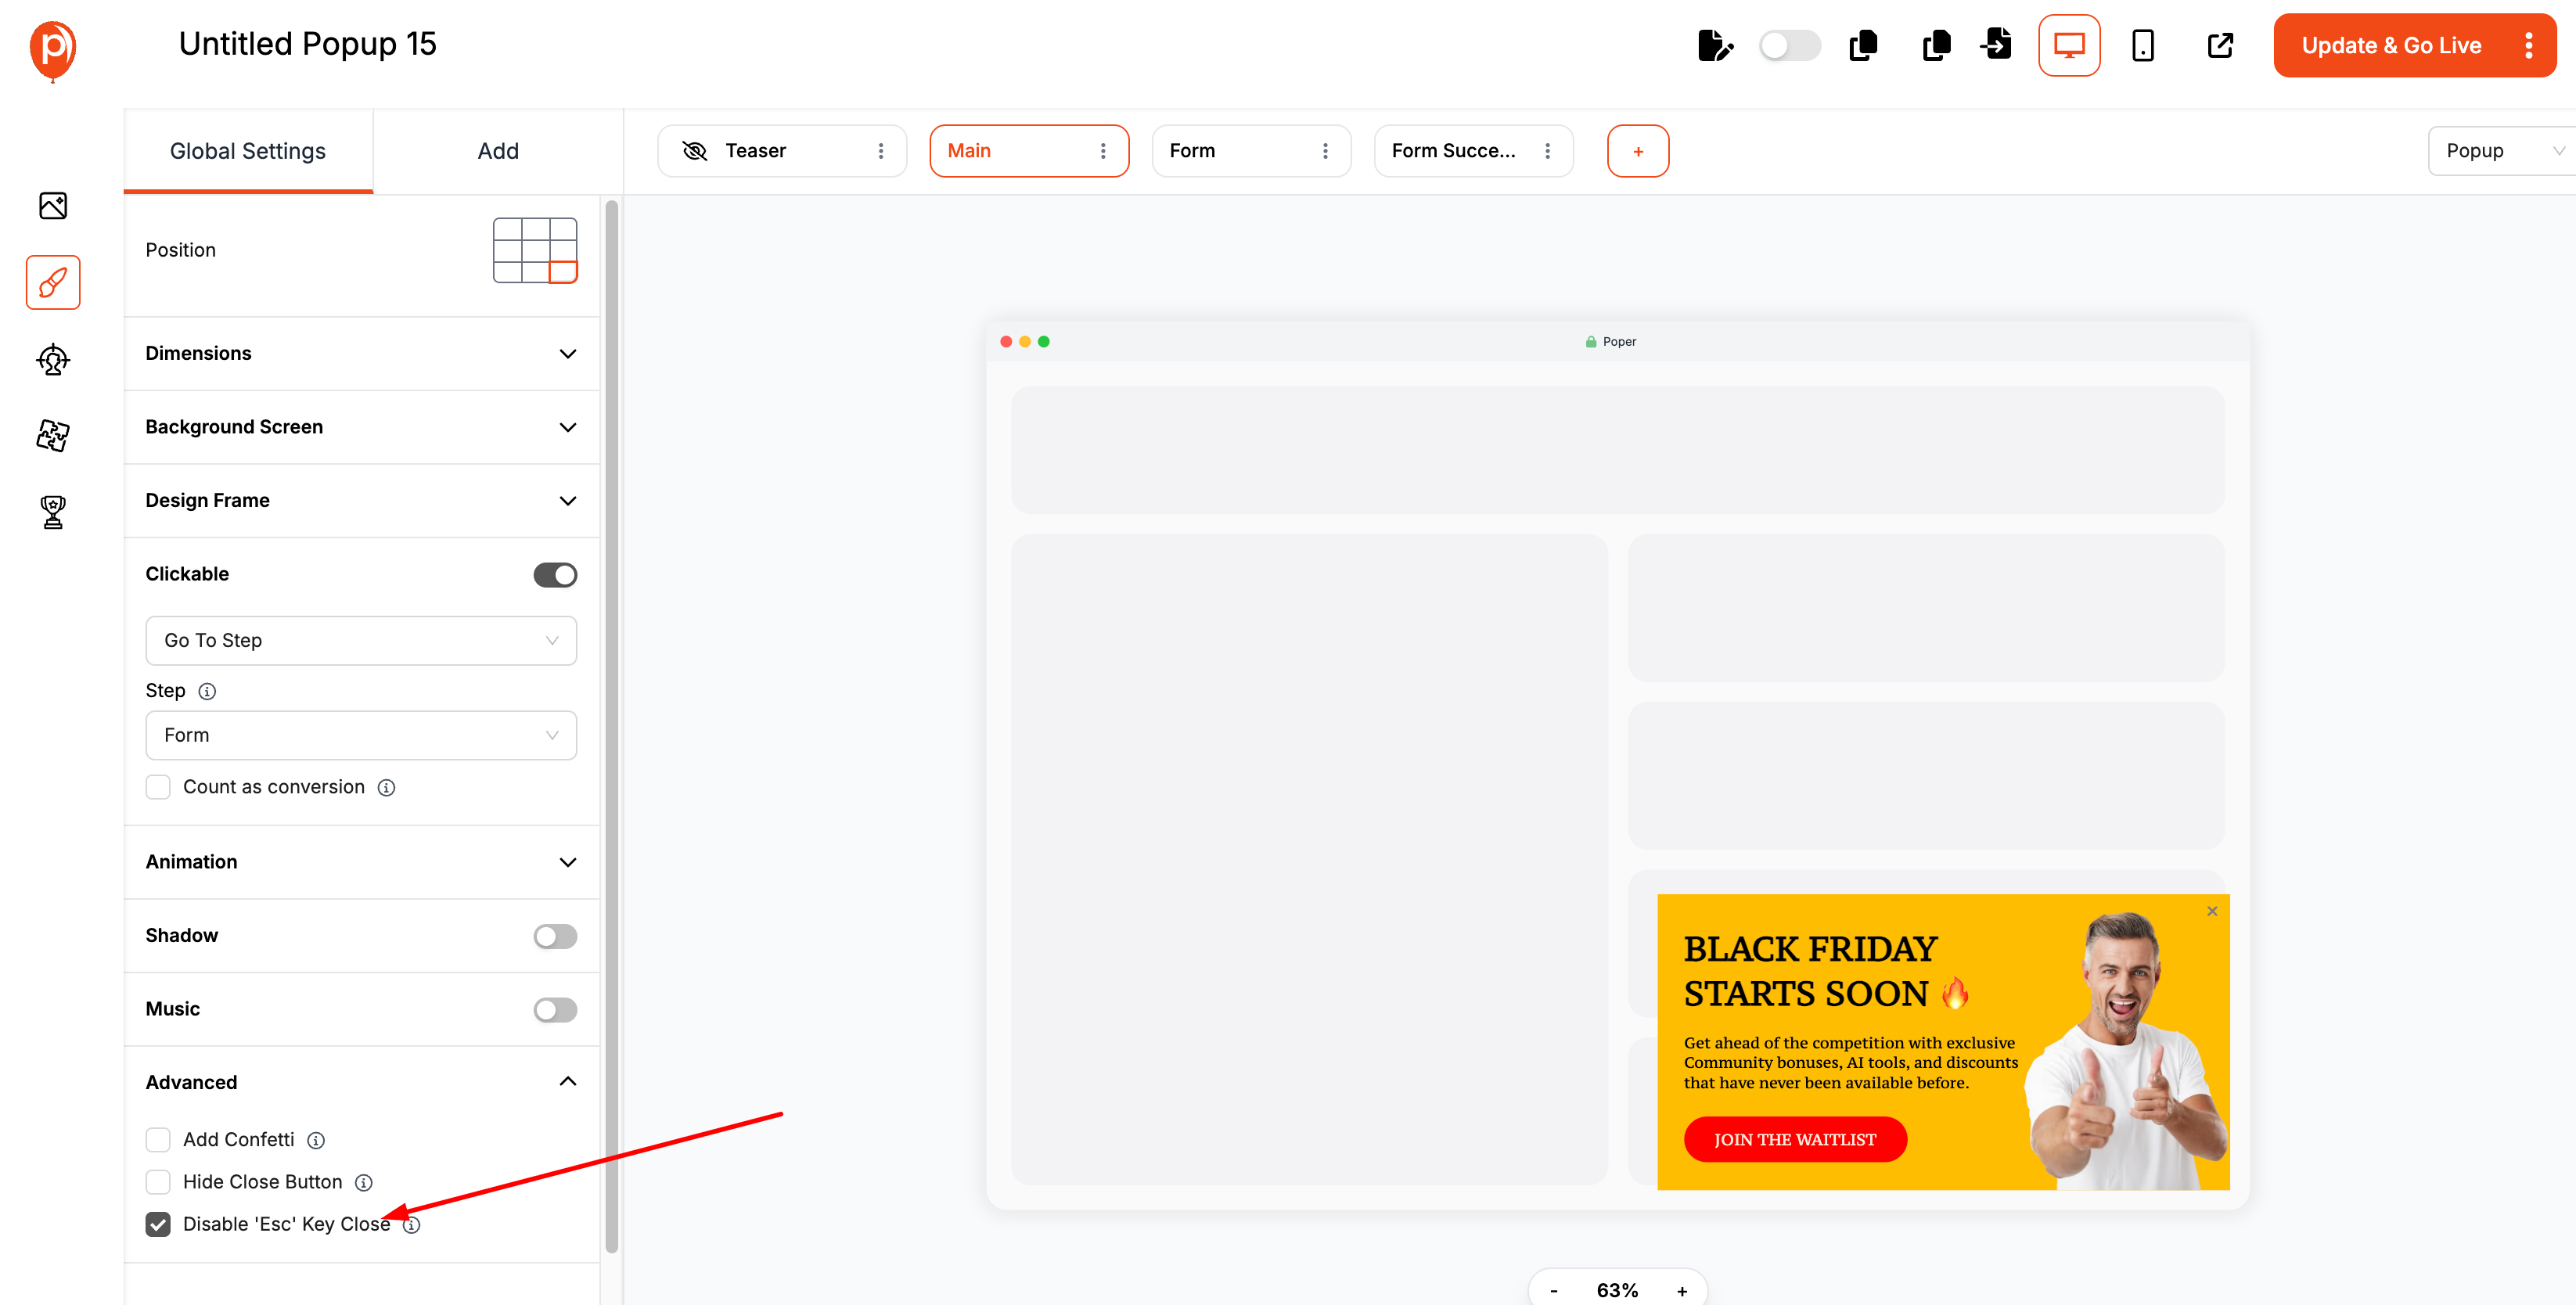Open popup preview in new window
This screenshot has height=1305, width=2576.
click(x=2219, y=46)
